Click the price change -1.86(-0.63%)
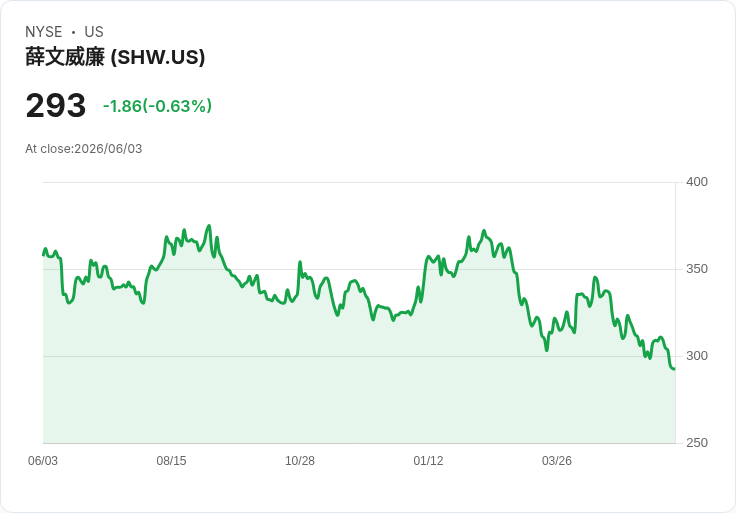Screen dimensions: 736x513 pyautogui.click(x=157, y=106)
